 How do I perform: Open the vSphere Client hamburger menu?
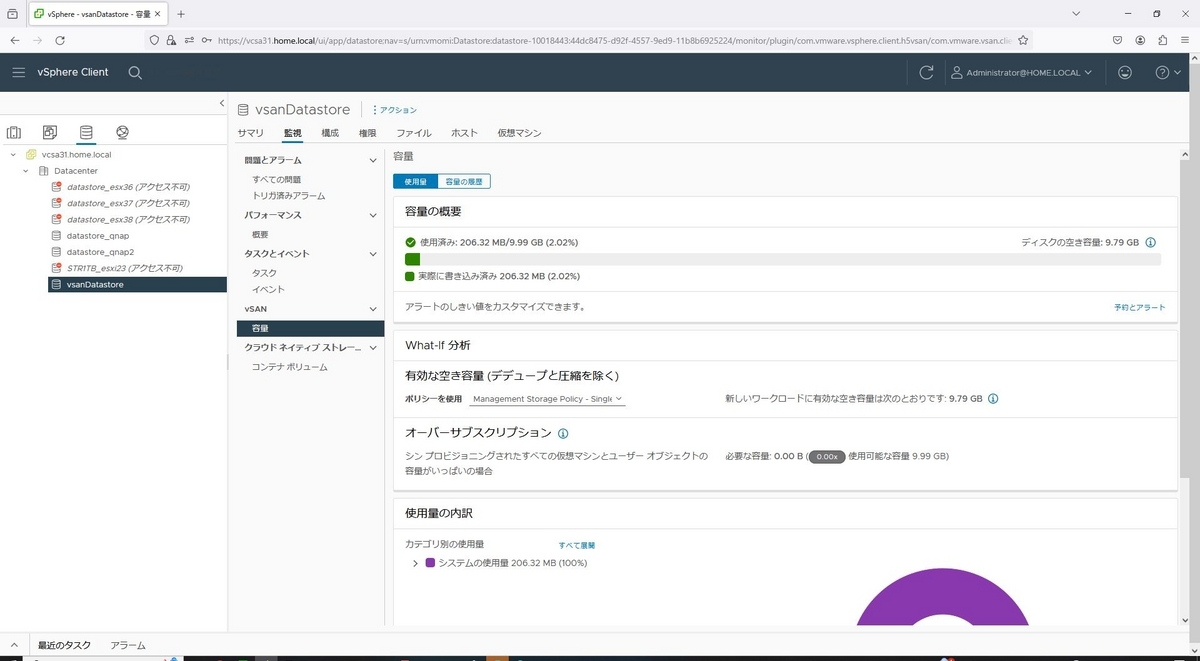coord(19,73)
